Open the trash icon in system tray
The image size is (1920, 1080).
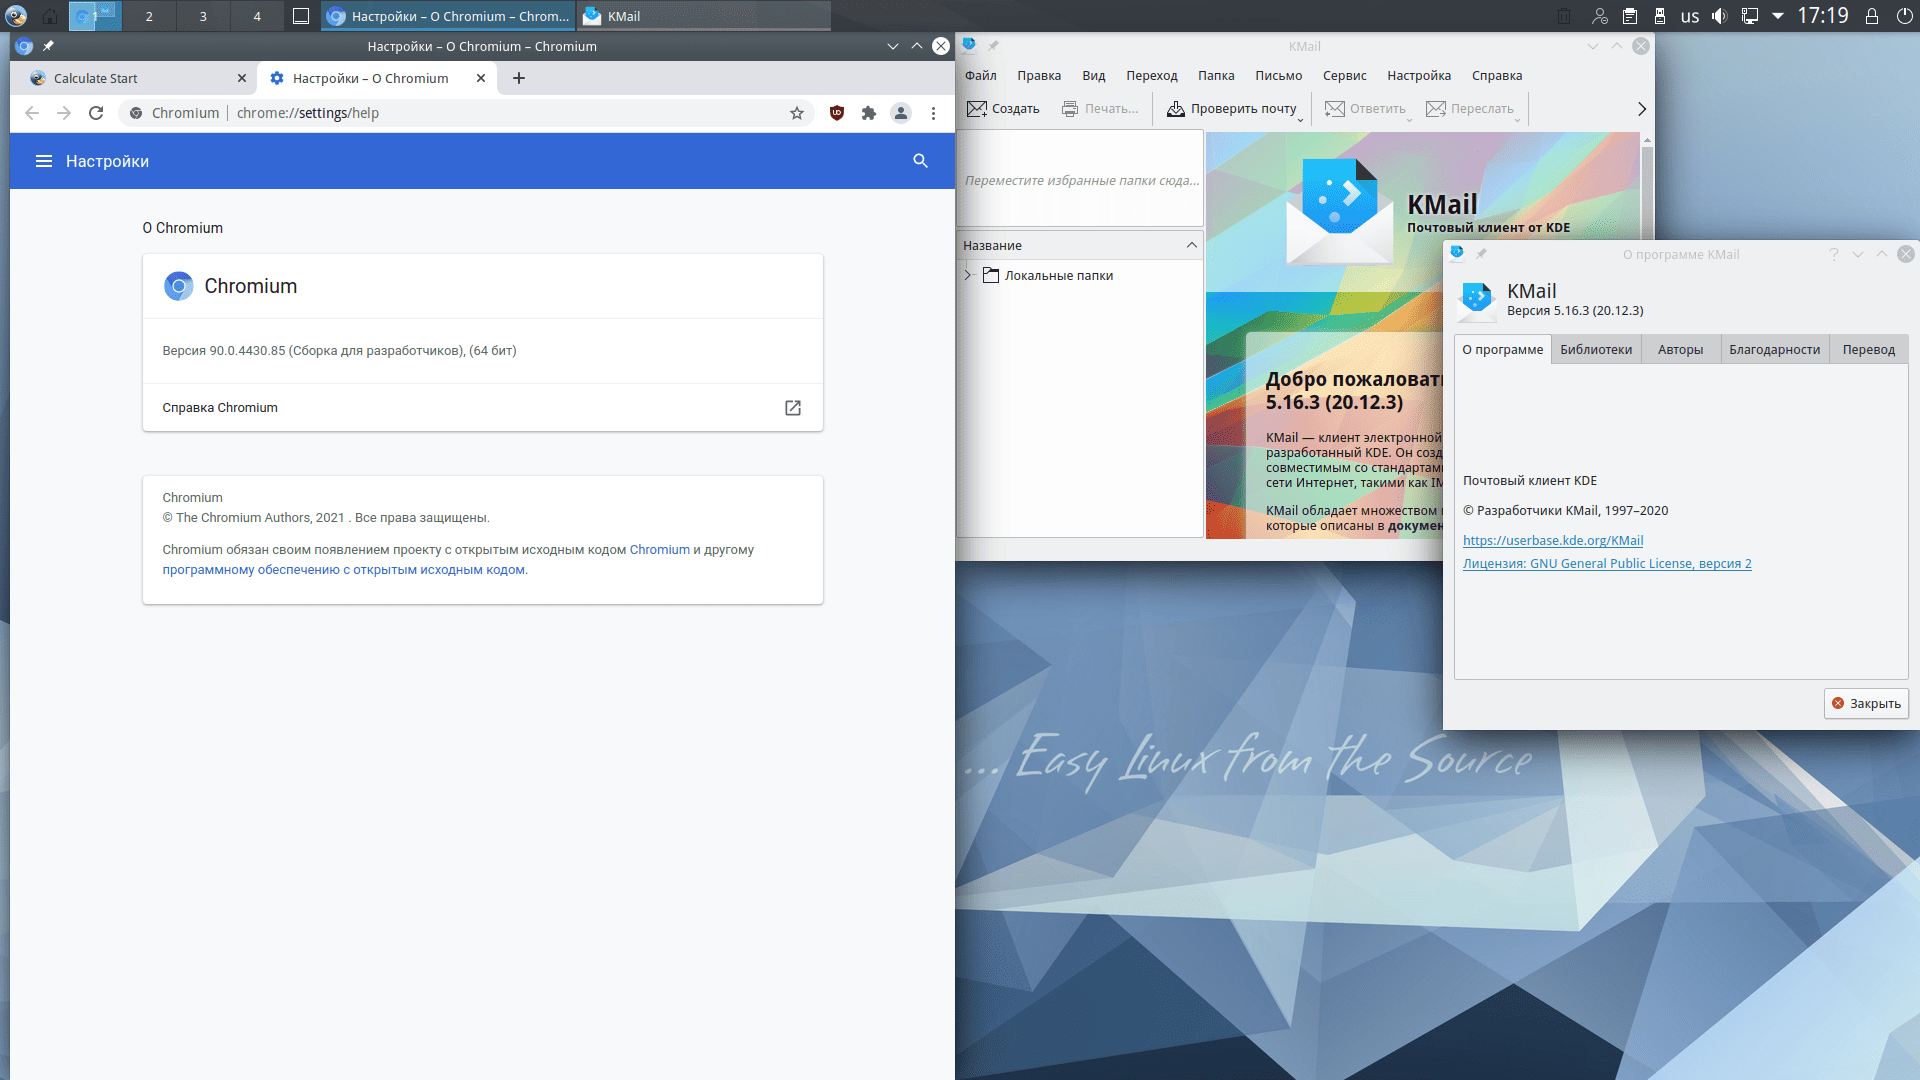1564,16
